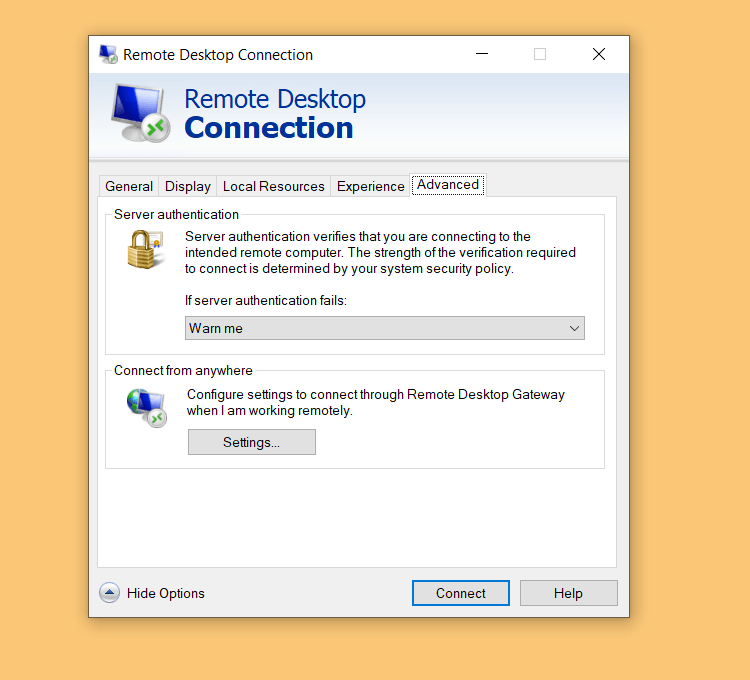Switch to the General tab
This screenshot has width=750, height=680.
pos(129,186)
